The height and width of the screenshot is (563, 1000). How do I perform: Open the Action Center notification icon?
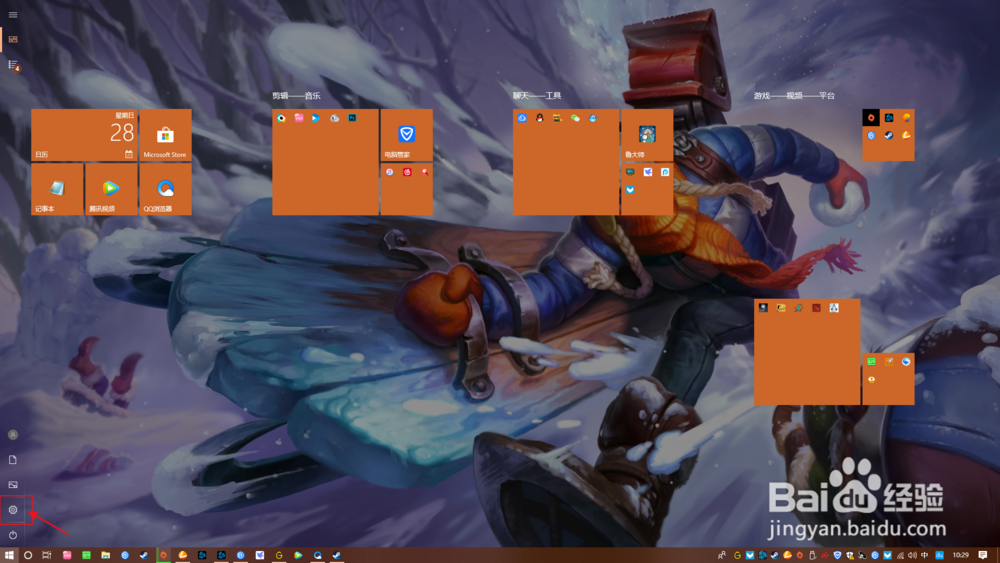coord(983,555)
